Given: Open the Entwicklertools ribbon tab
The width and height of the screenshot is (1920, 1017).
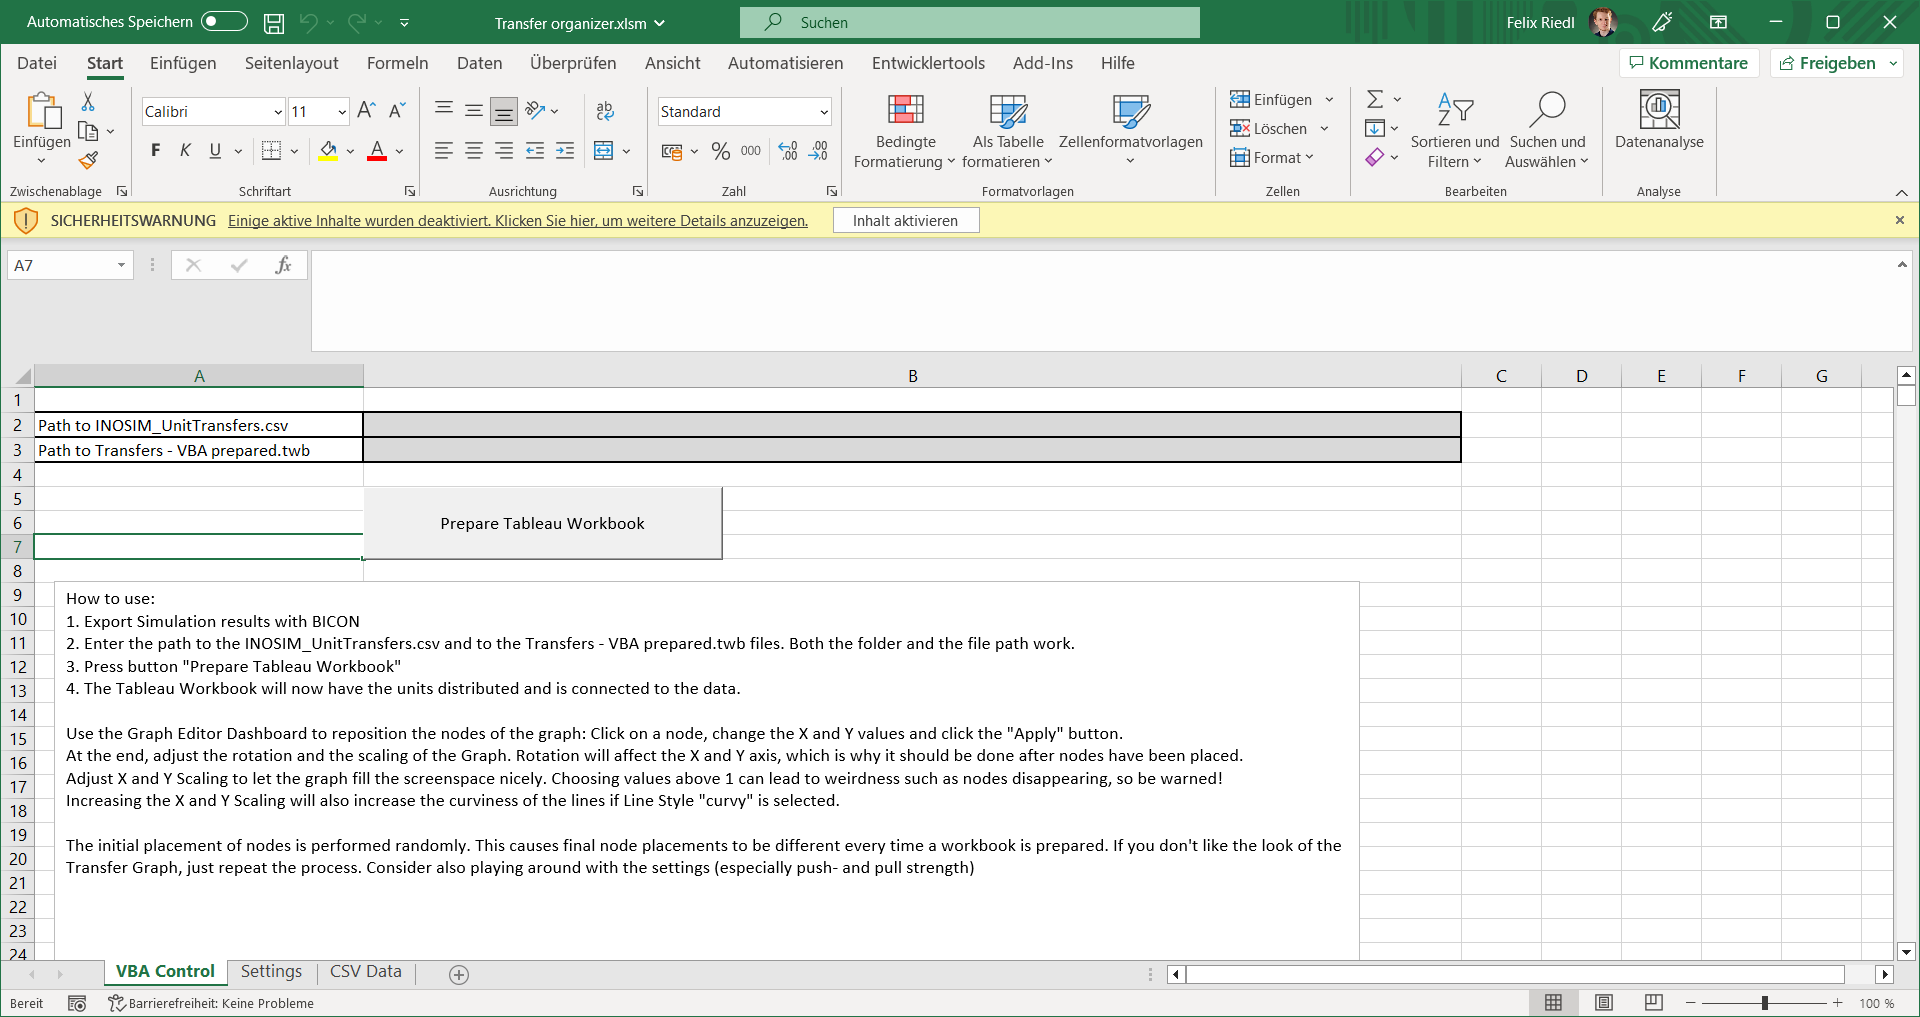Looking at the screenshot, I should (927, 63).
